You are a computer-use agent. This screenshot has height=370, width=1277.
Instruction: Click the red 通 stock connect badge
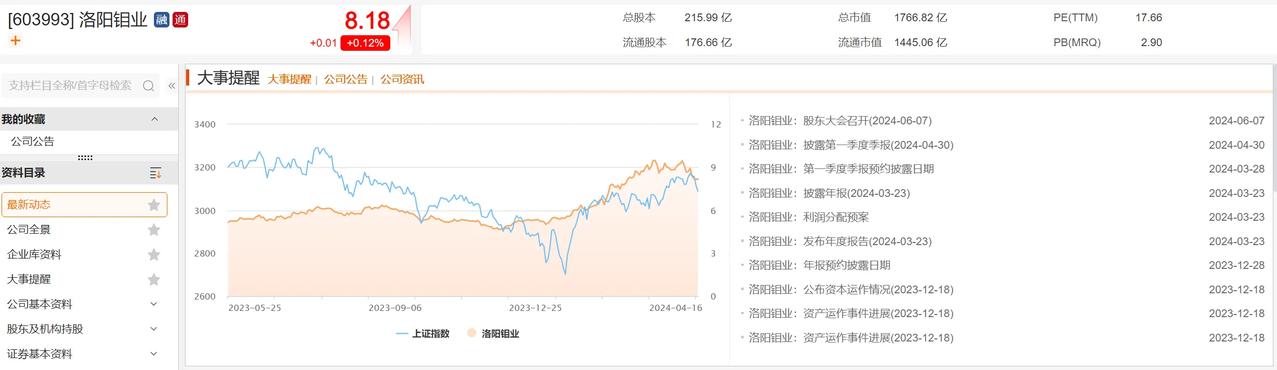coord(180,19)
